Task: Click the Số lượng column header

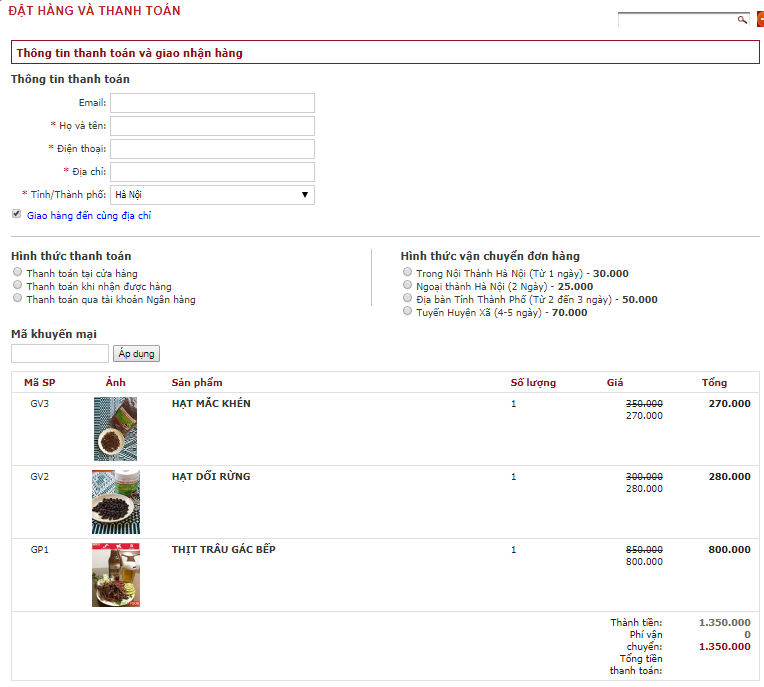Action: tap(533, 382)
